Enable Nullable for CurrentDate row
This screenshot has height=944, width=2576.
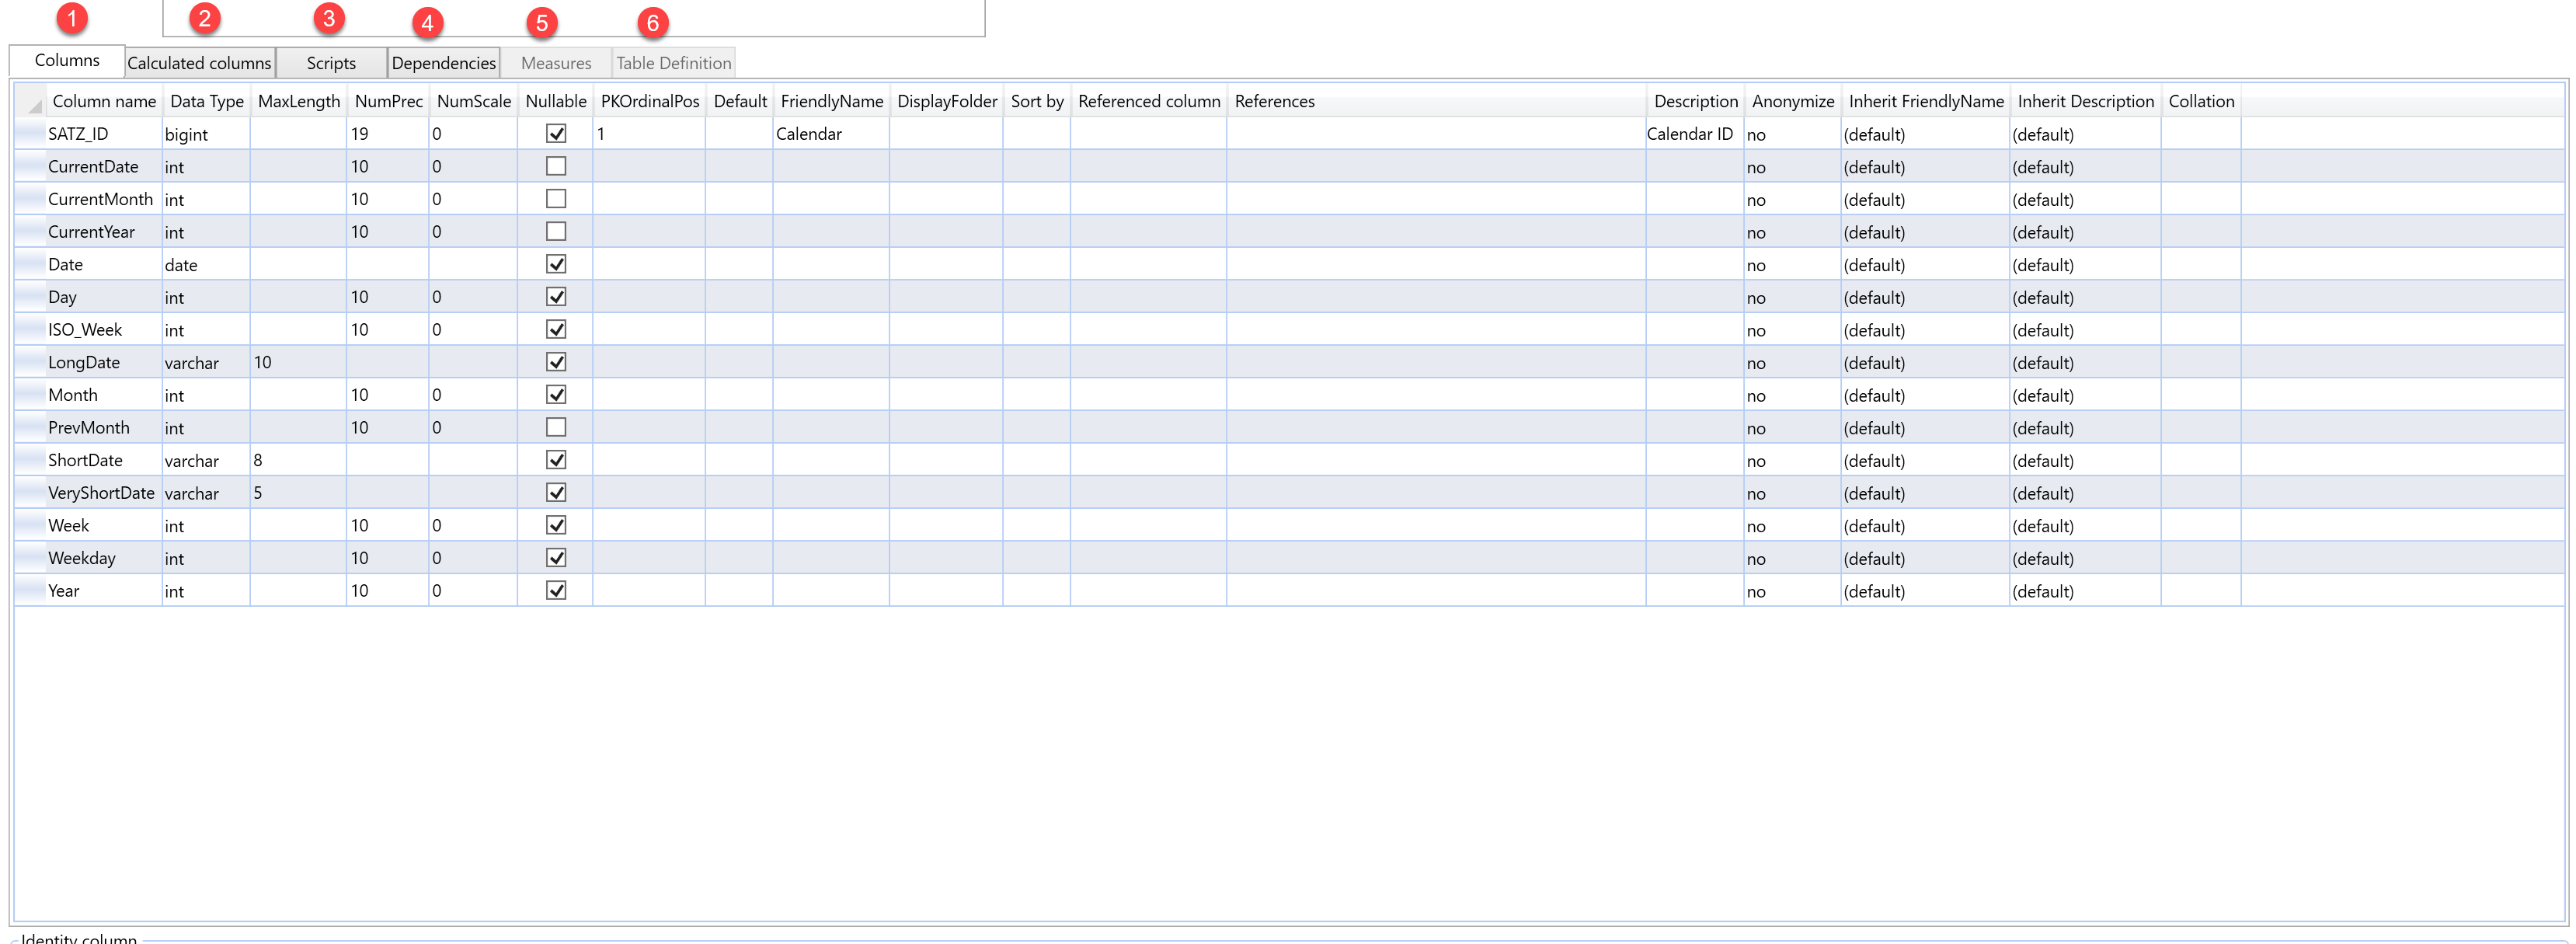tap(556, 166)
